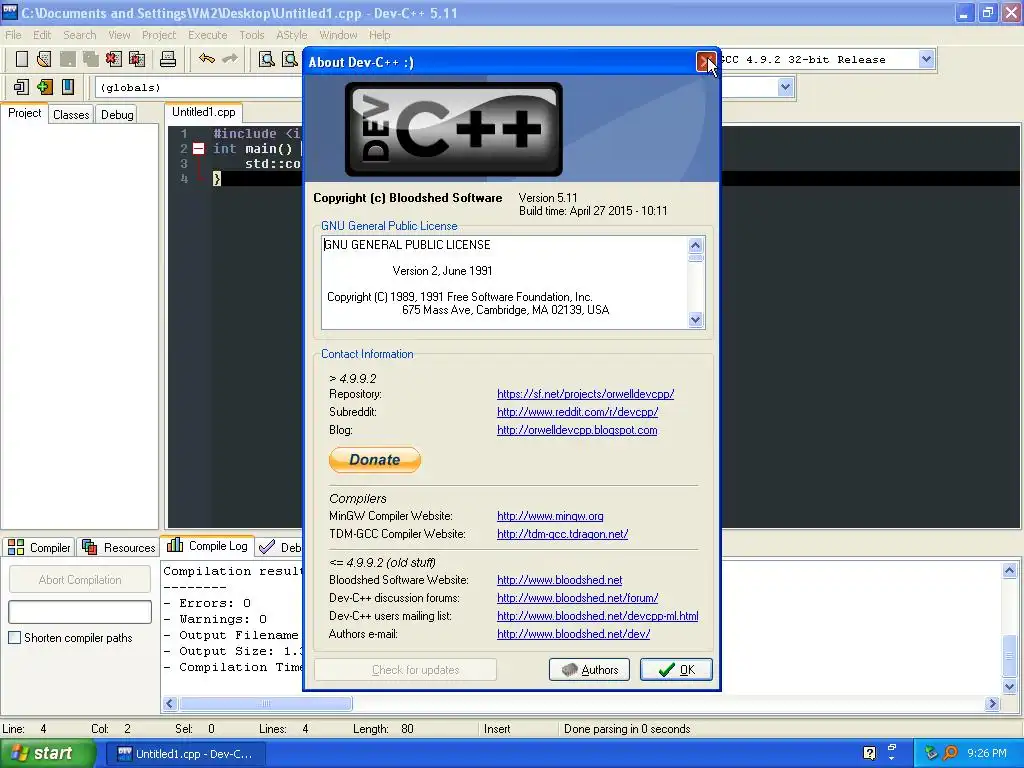This screenshot has width=1024, height=768.
Task: Click the Print toolbar icon
Action: coord(168,59)
